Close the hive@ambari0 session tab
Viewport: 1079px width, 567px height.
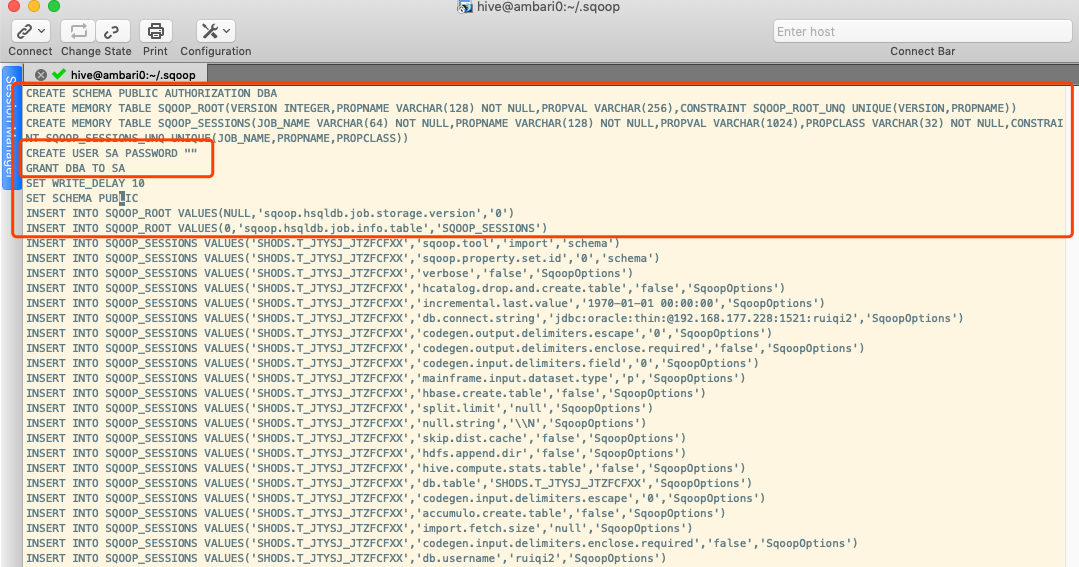click(x=41, y=74)
